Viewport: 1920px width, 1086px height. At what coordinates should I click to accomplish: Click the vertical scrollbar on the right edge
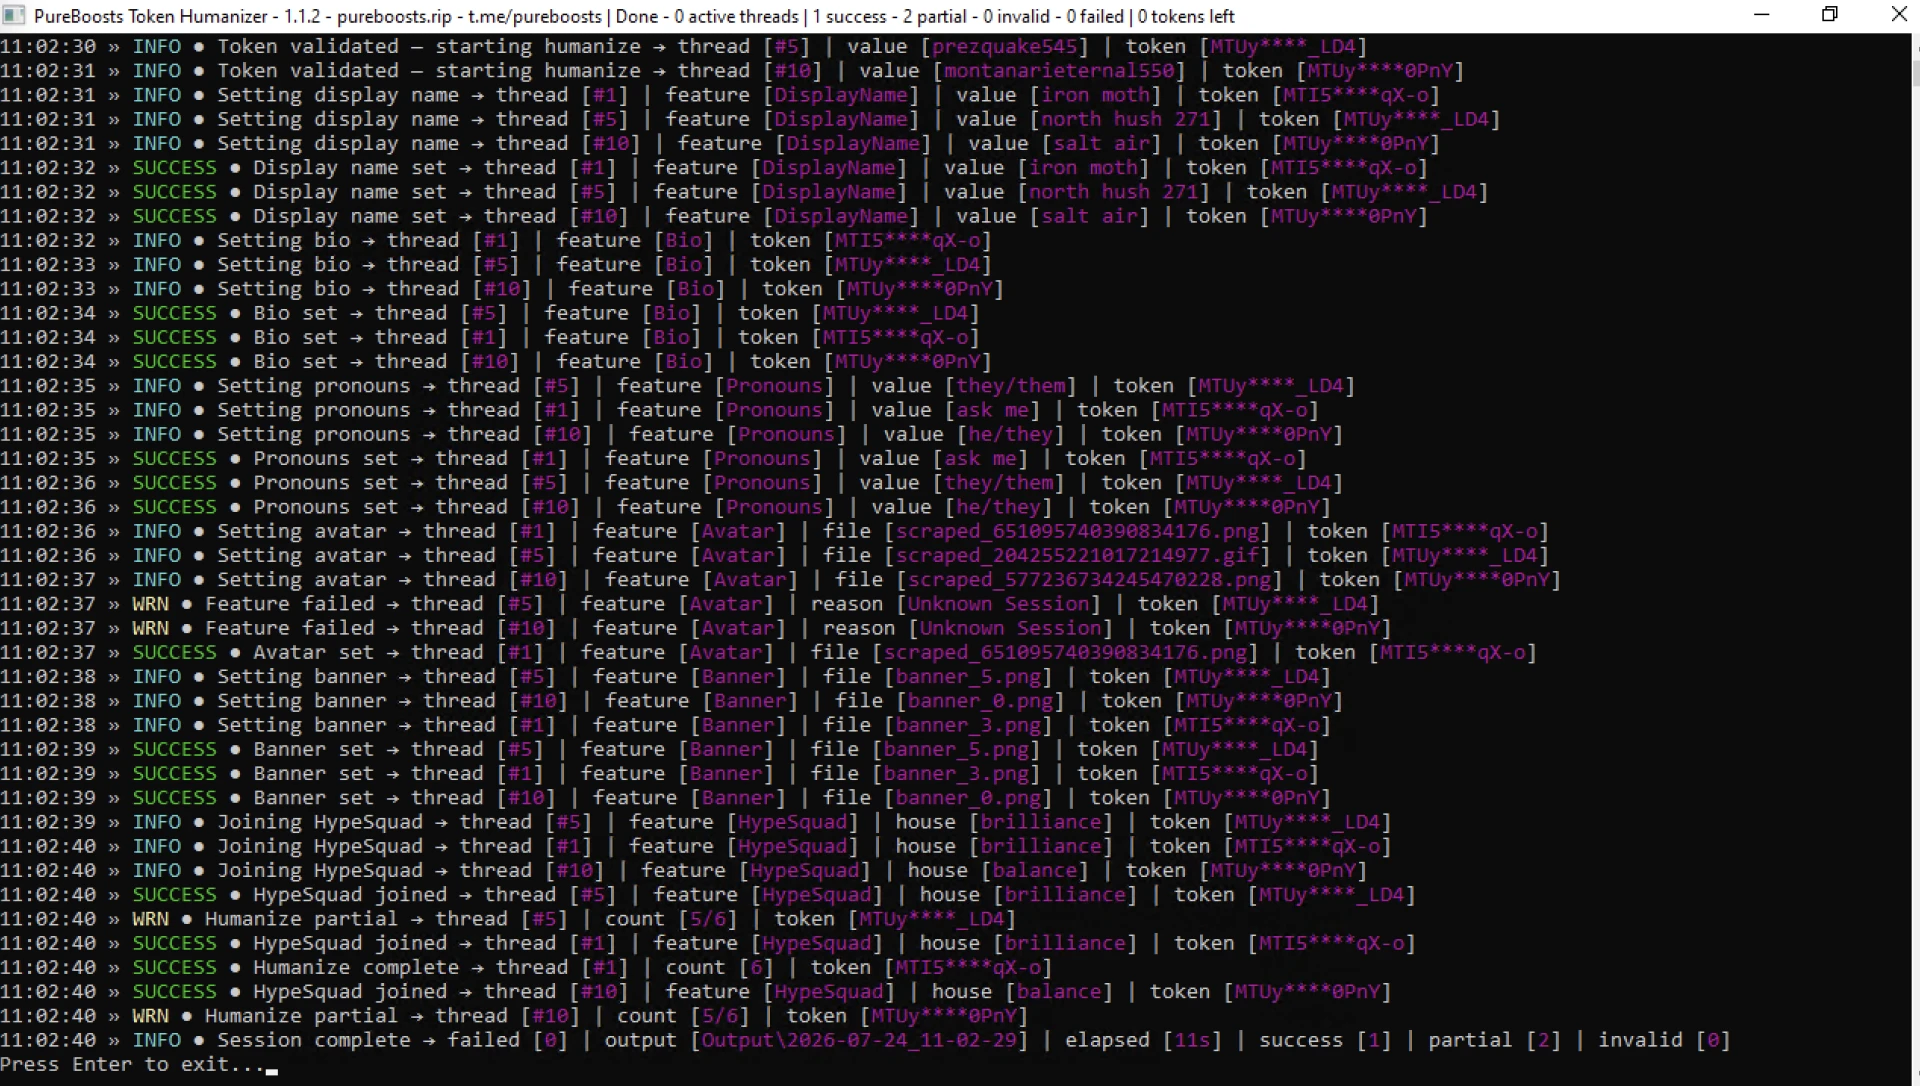tap(1915, 558)
